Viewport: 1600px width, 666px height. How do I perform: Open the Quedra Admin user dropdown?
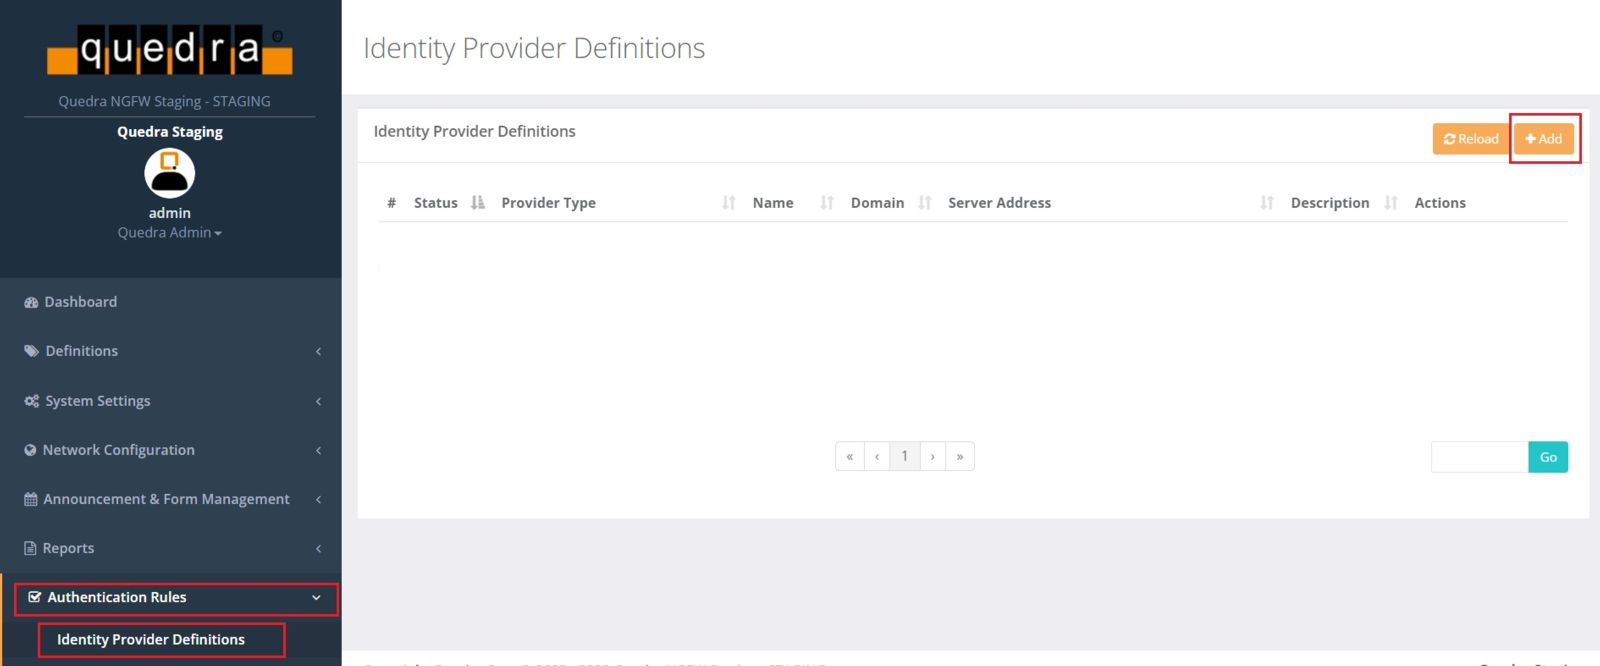[x=169, y=233]
